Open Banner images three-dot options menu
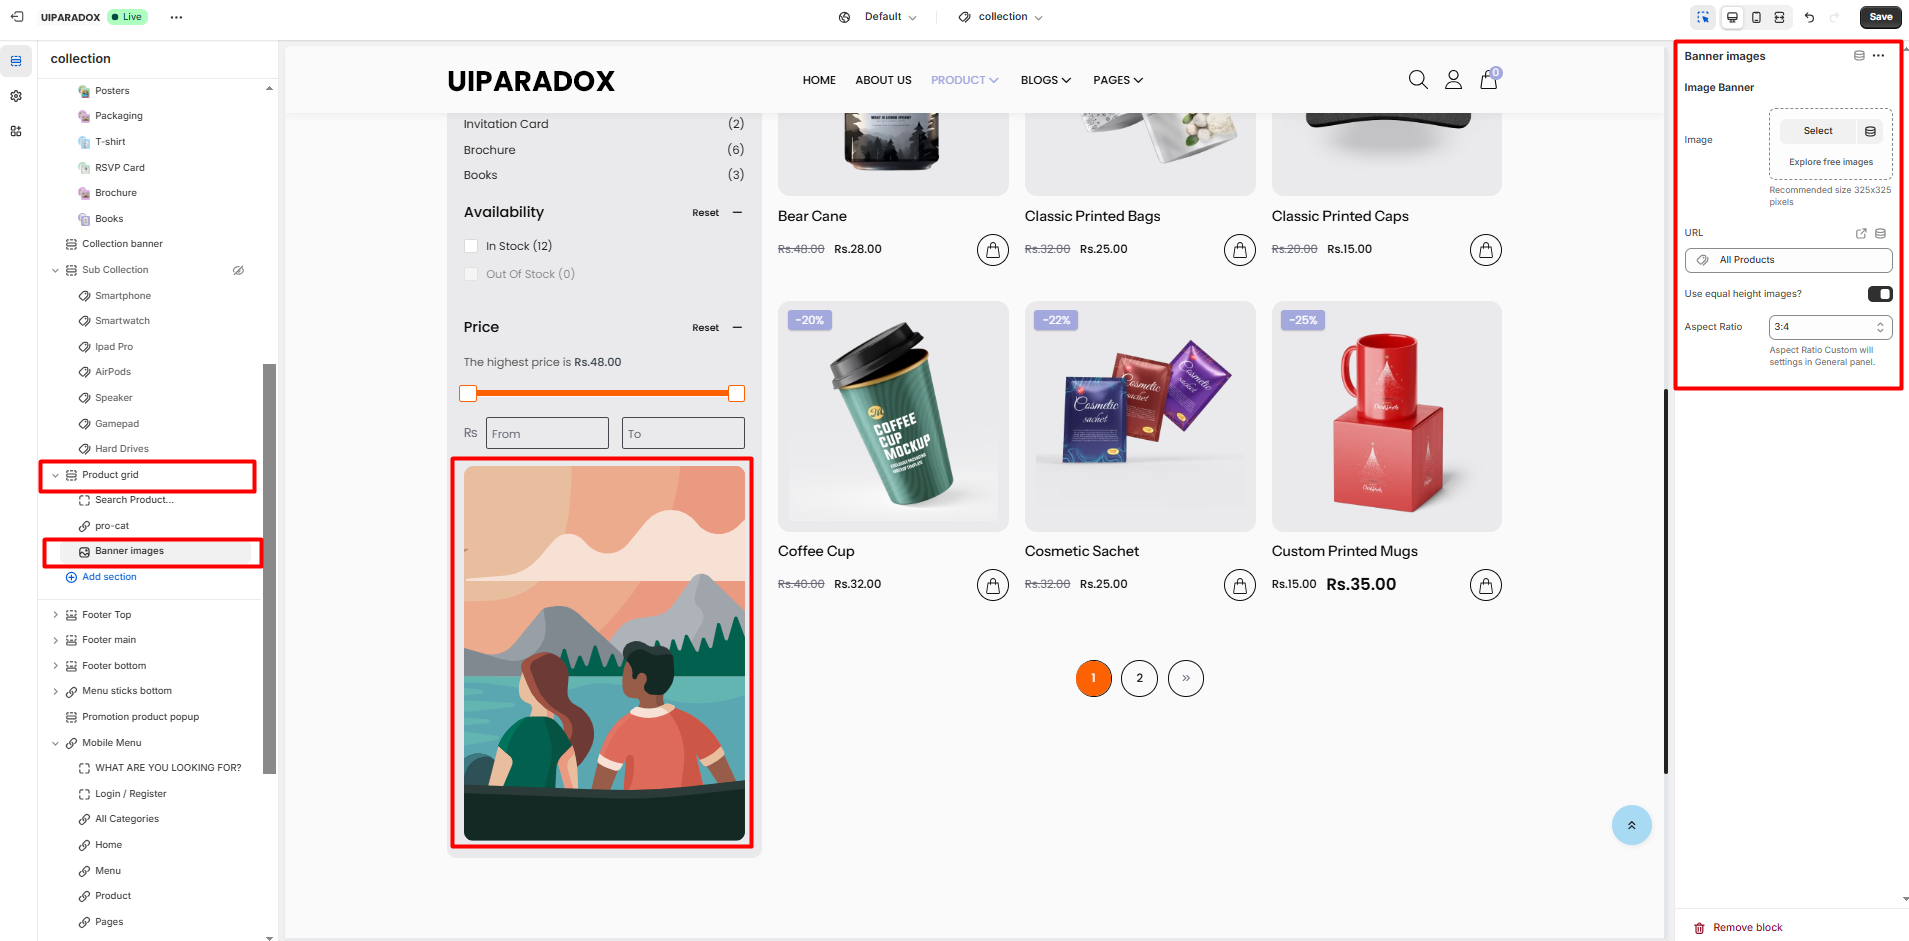The width and height of the screenshot is (1909, 941). [1879, 56]
